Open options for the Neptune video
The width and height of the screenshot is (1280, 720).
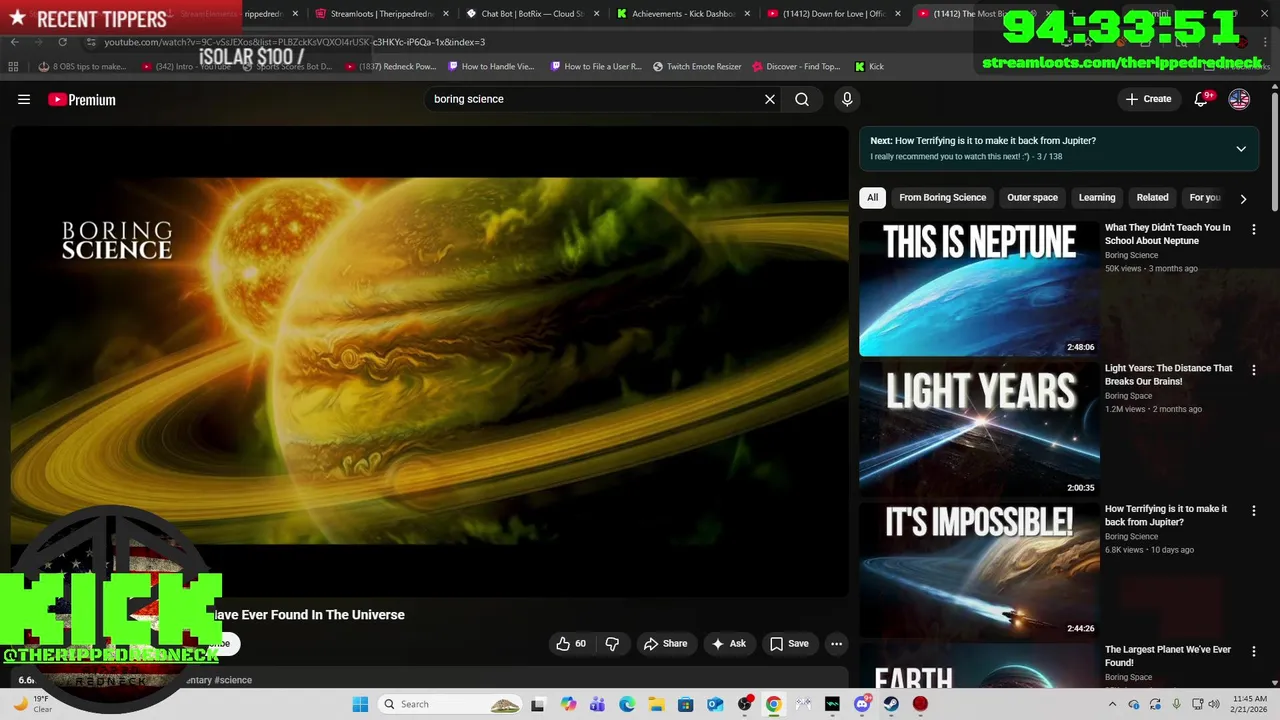point(1254,230)
